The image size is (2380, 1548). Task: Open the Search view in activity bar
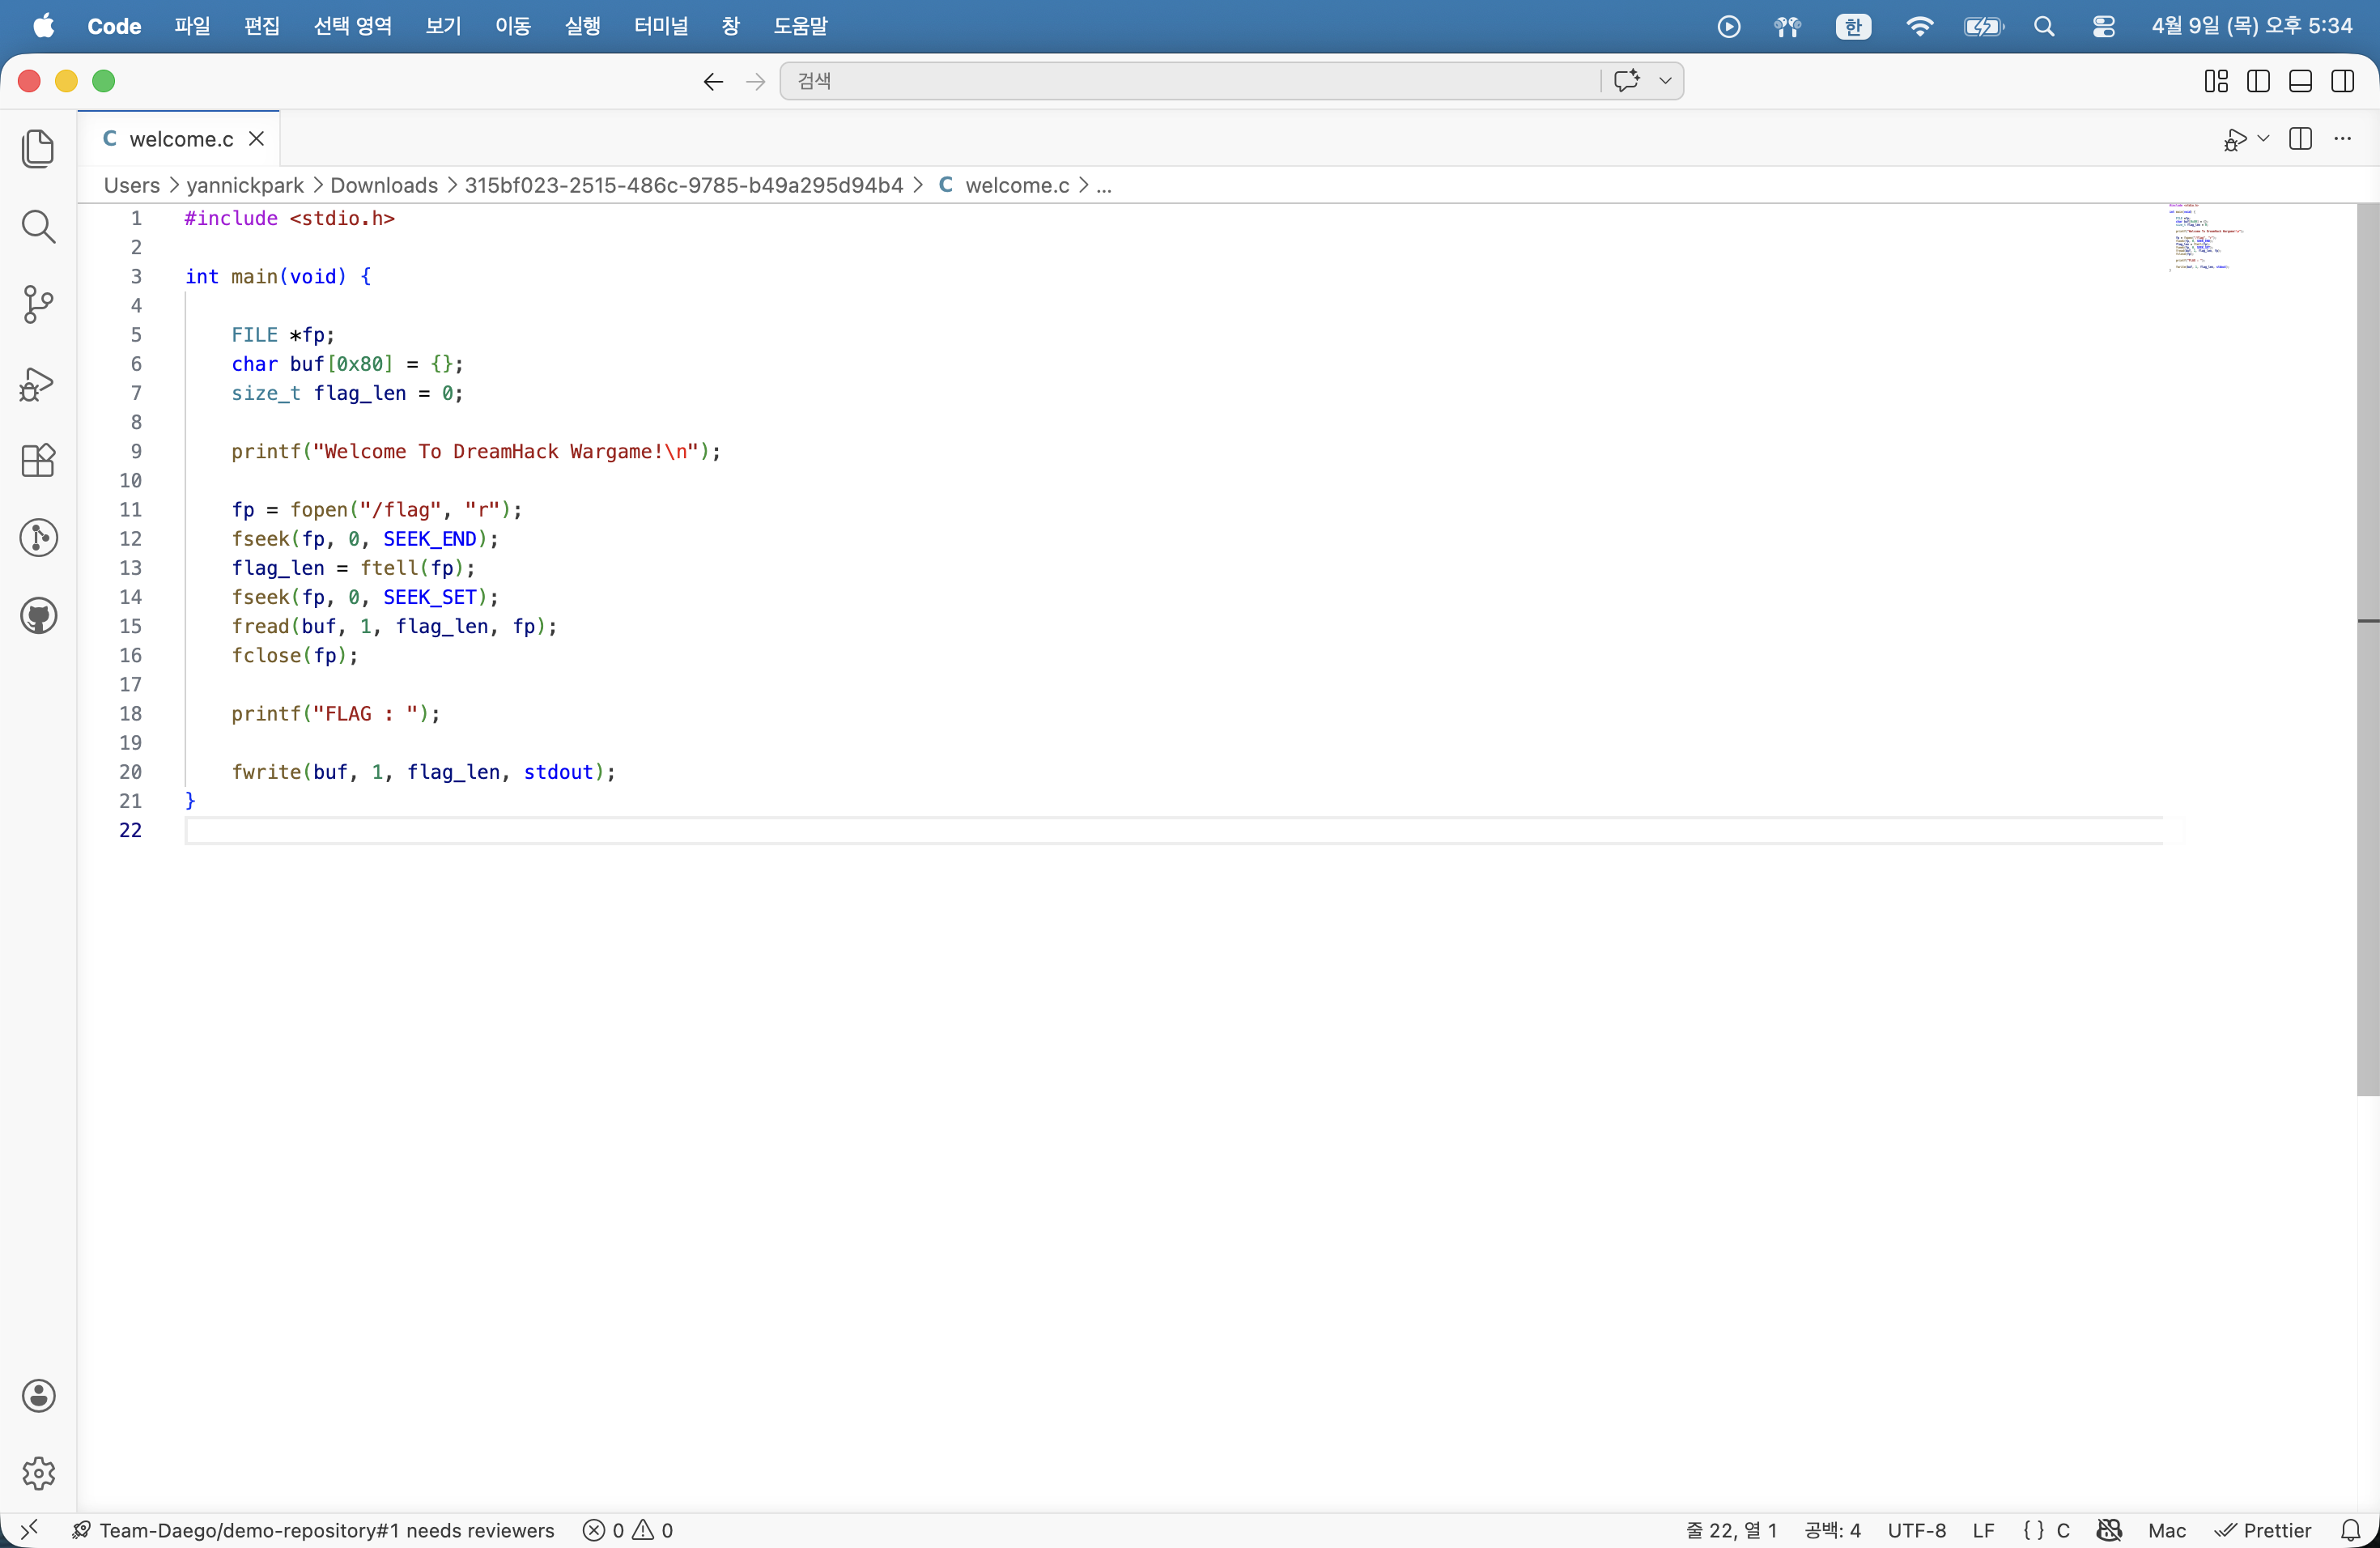38,227
